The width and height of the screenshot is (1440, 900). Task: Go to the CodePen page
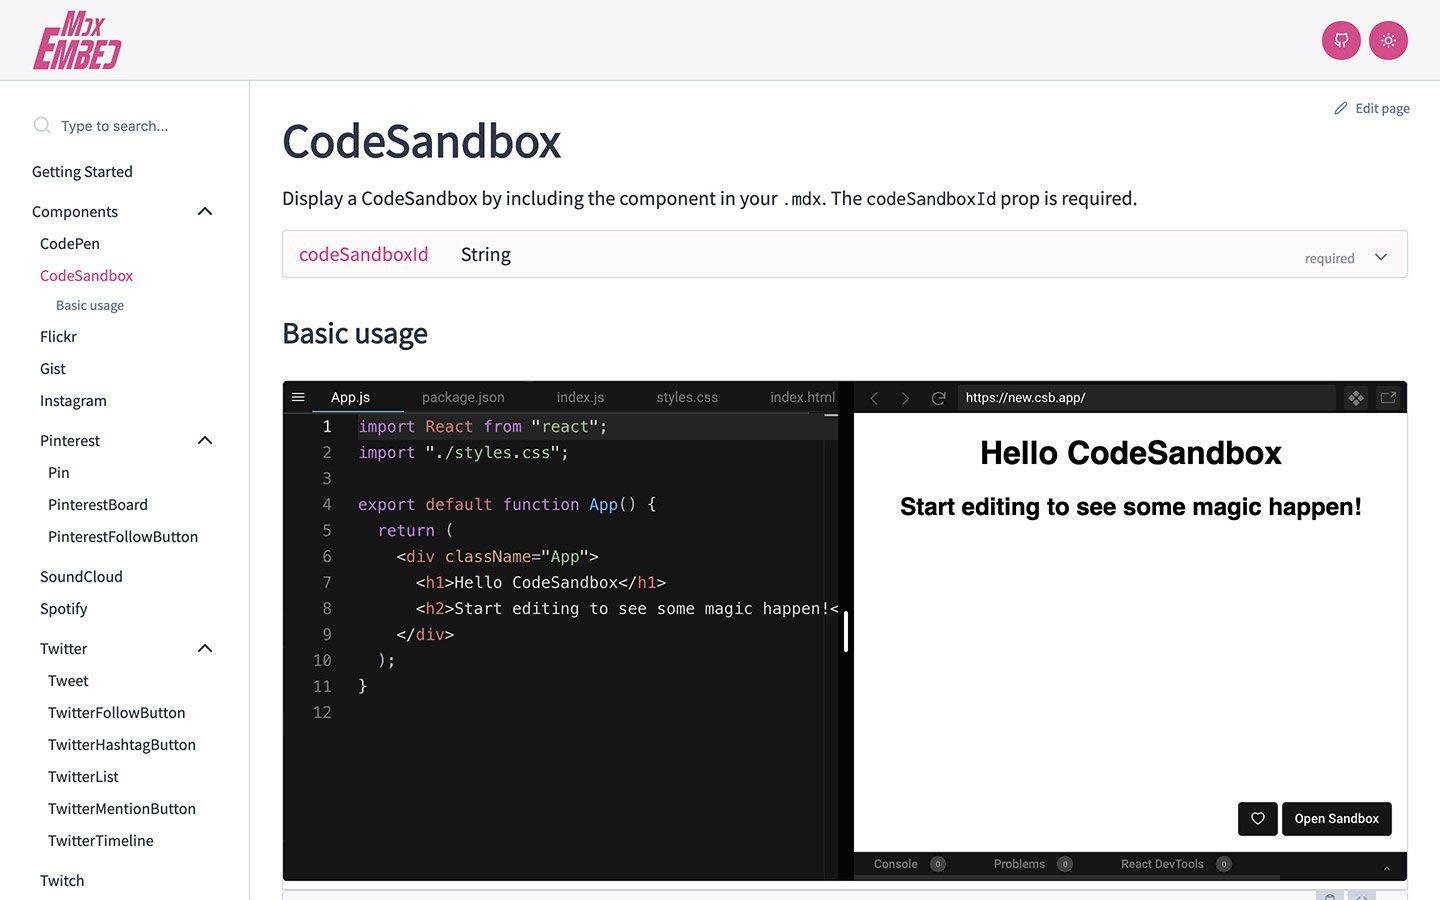[70, 244]
